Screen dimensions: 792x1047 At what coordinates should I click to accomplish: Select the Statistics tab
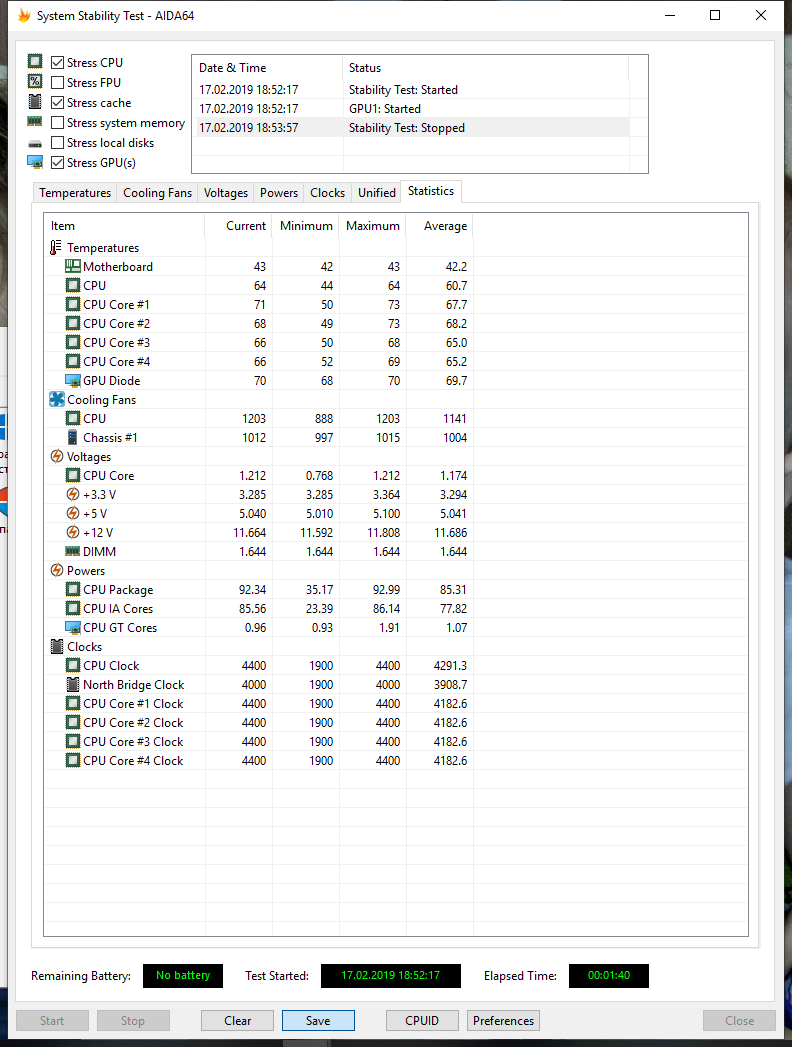click(431, 191)
